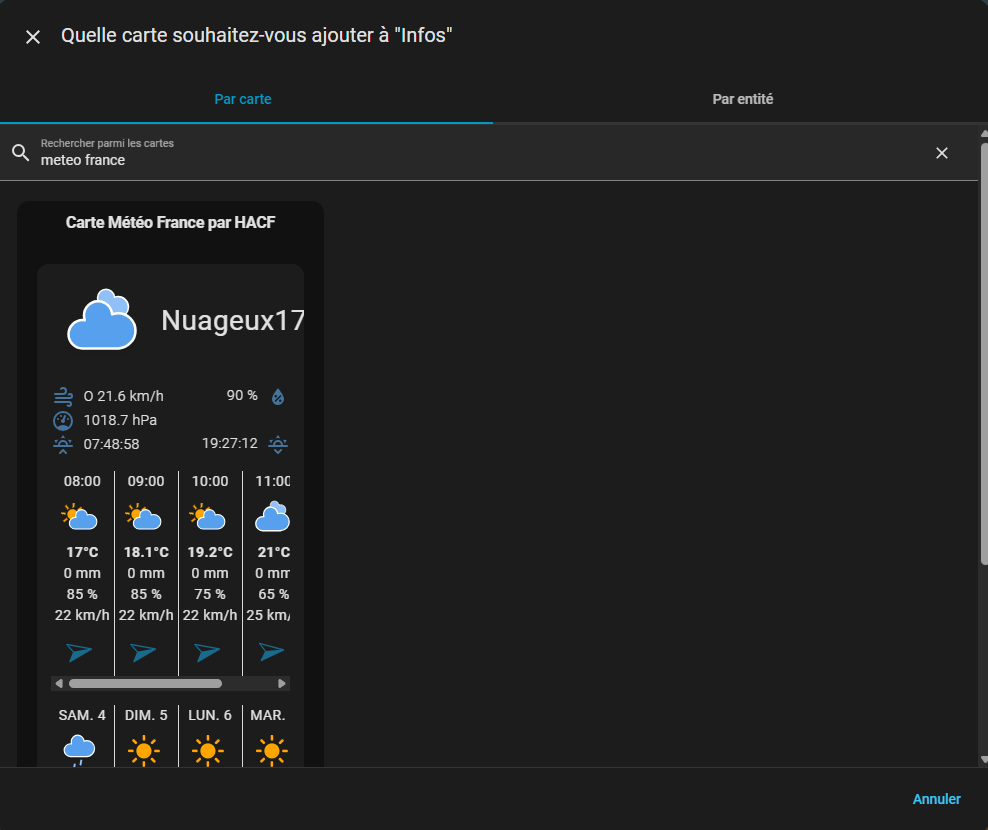Image resolution: width=988 pixels, height=830 pixels.
Task: Click the search magnifier icon
Action: coord(21,153)
